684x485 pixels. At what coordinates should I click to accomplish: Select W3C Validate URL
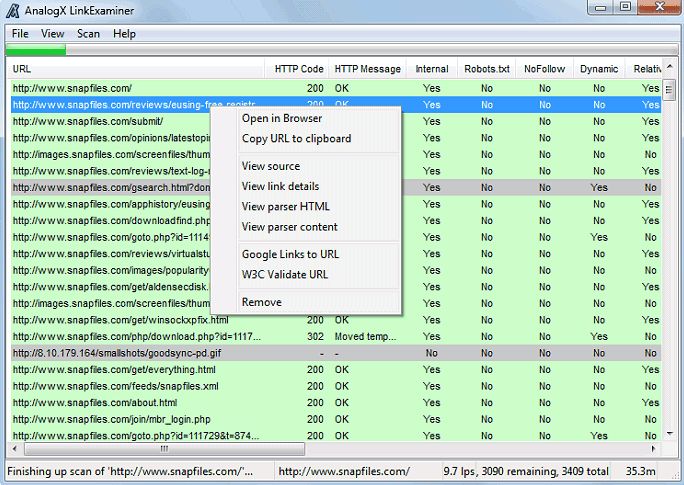(x=319, y=274)
